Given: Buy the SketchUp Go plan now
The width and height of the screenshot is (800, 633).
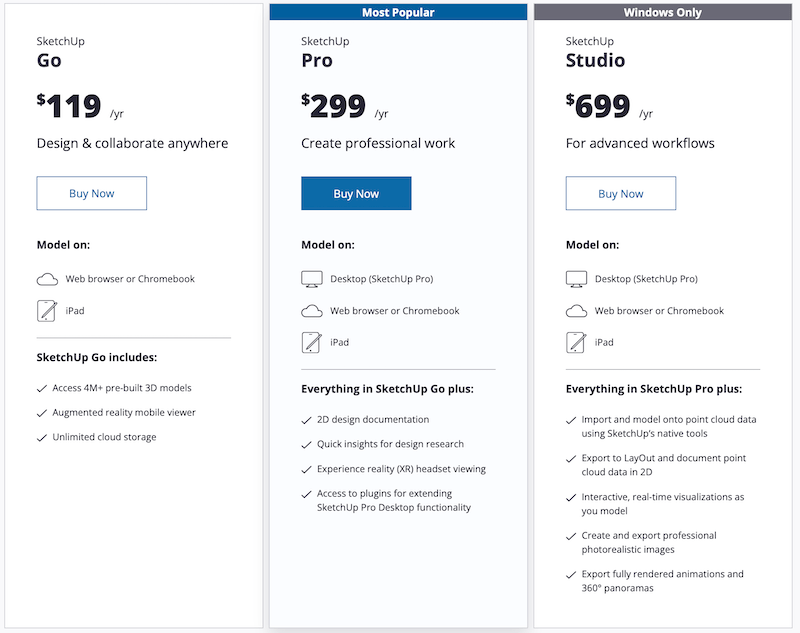Looking at the screenshot, I should tap(92, 194).
